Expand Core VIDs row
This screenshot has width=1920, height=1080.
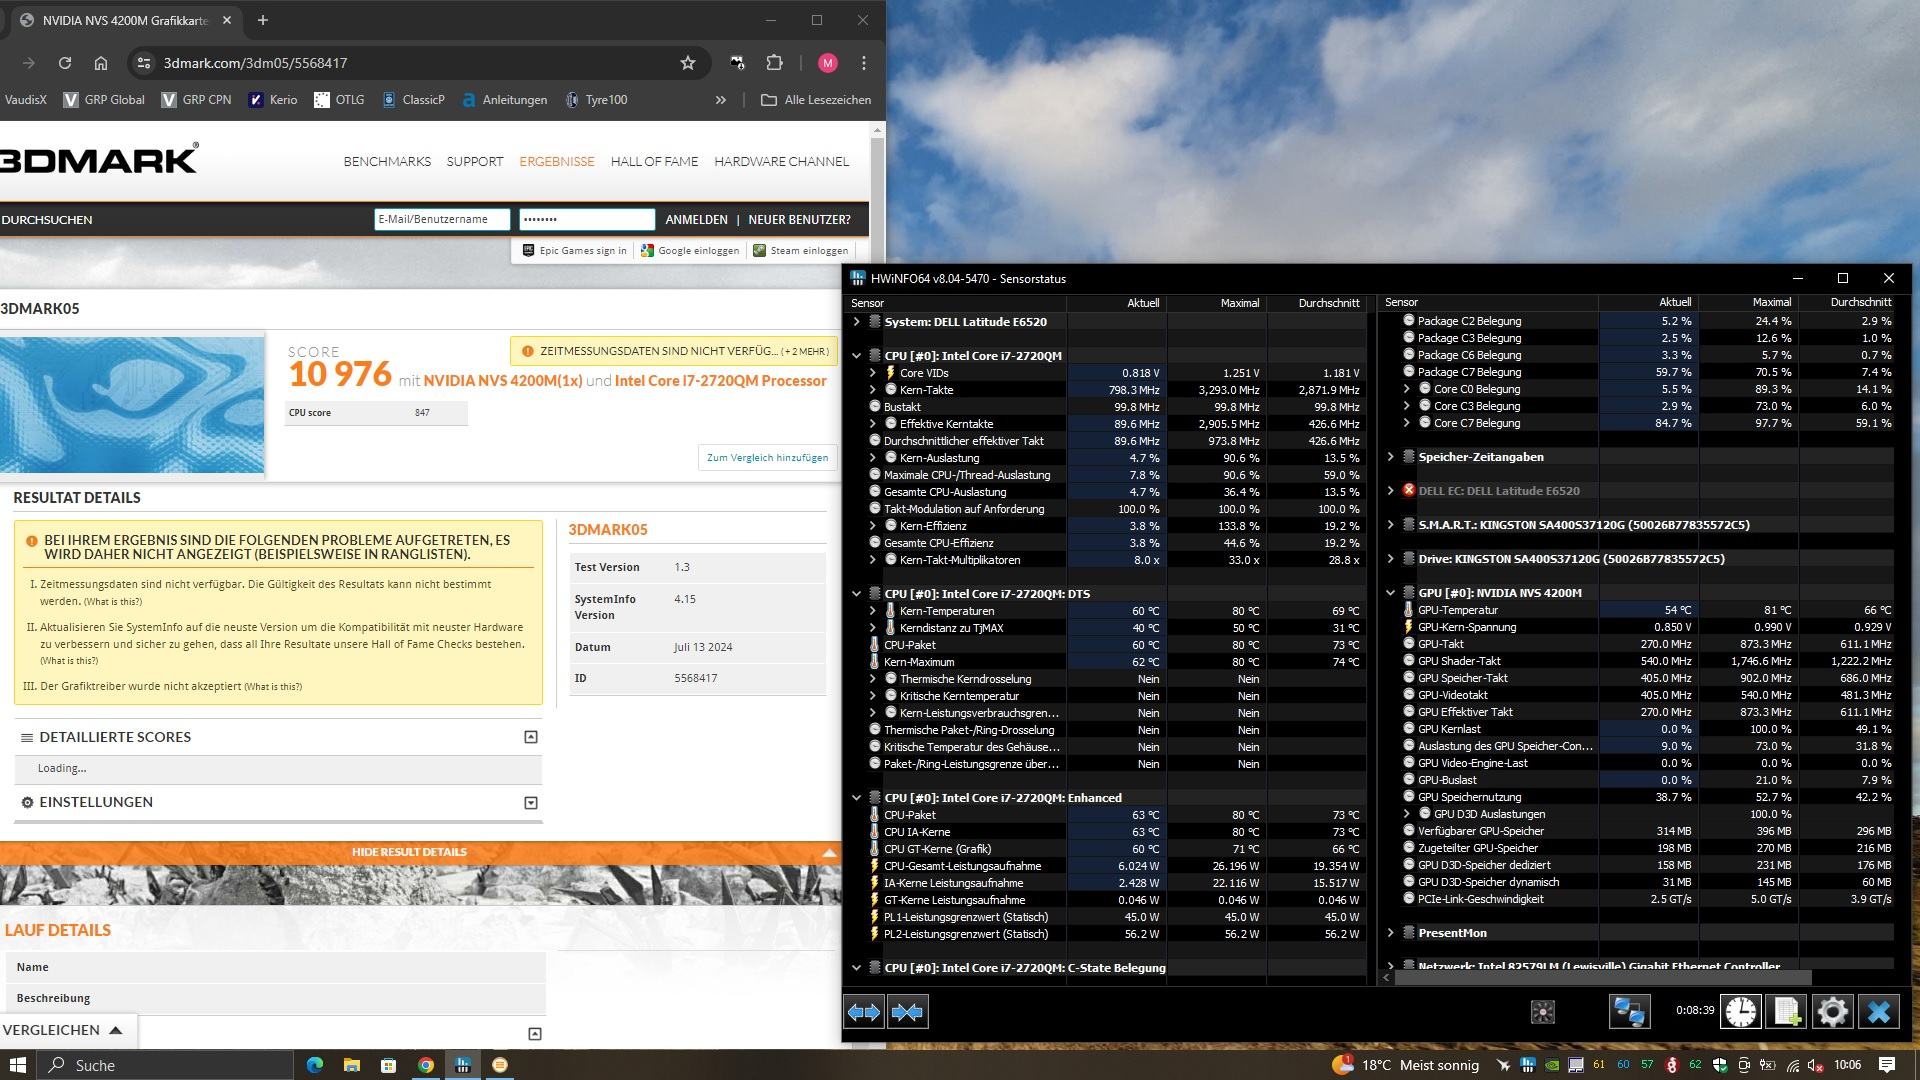coord(872,373)
